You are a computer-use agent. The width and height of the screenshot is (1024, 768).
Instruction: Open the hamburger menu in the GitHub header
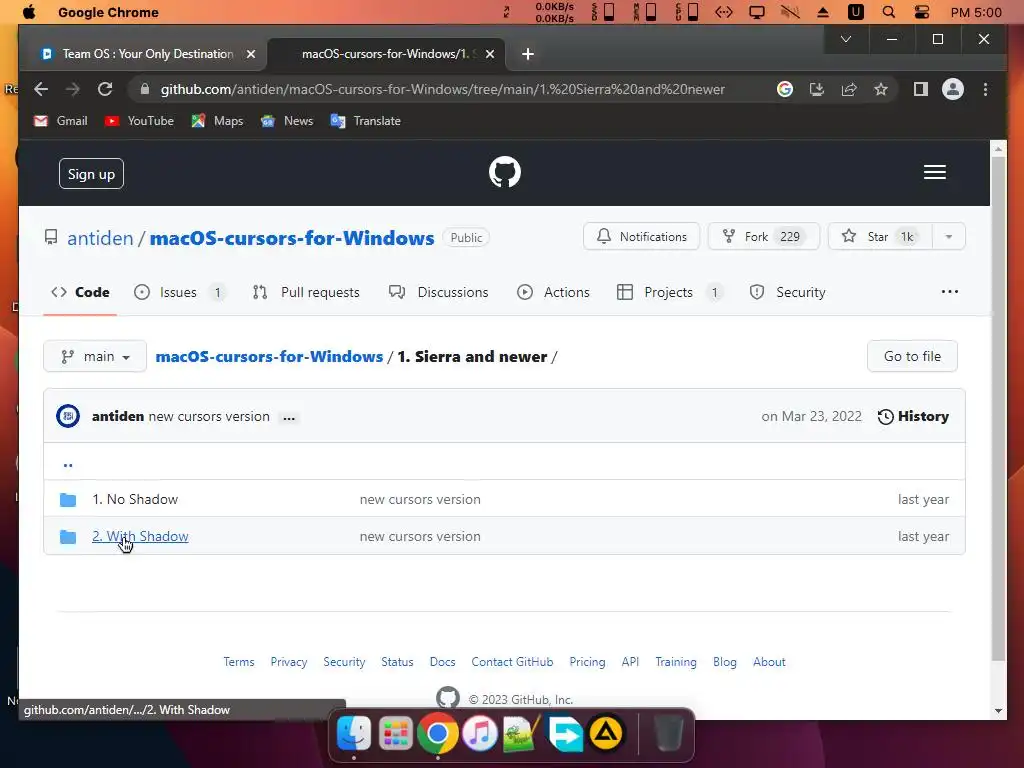click(935, 172)
